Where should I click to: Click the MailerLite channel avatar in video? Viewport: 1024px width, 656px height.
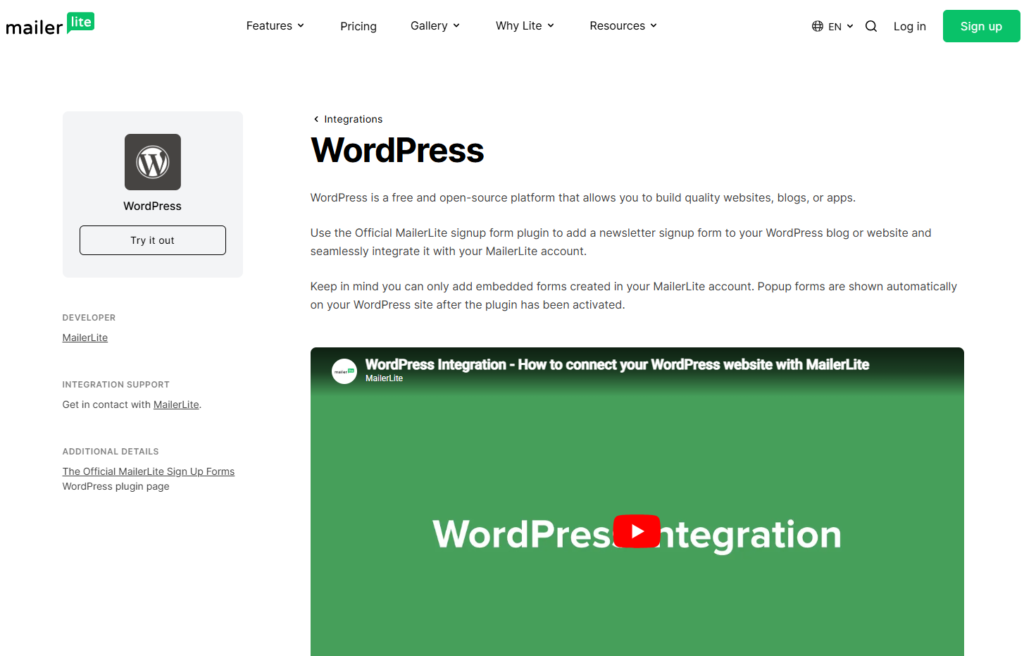tap(344, 371)
